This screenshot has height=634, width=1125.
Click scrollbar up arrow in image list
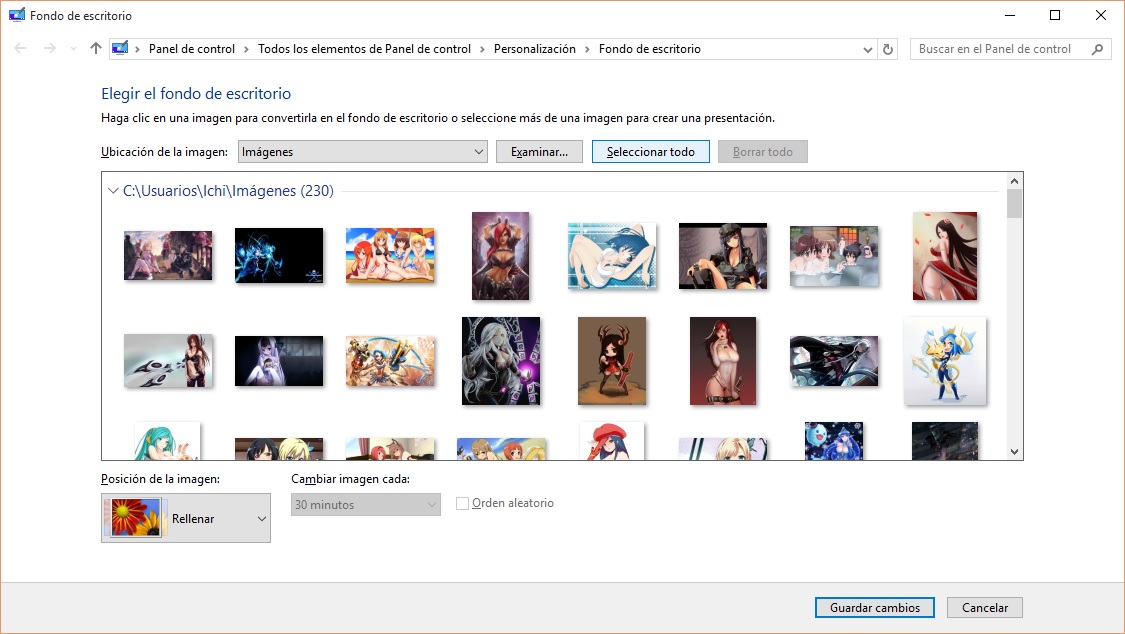tap(1014, 181)
